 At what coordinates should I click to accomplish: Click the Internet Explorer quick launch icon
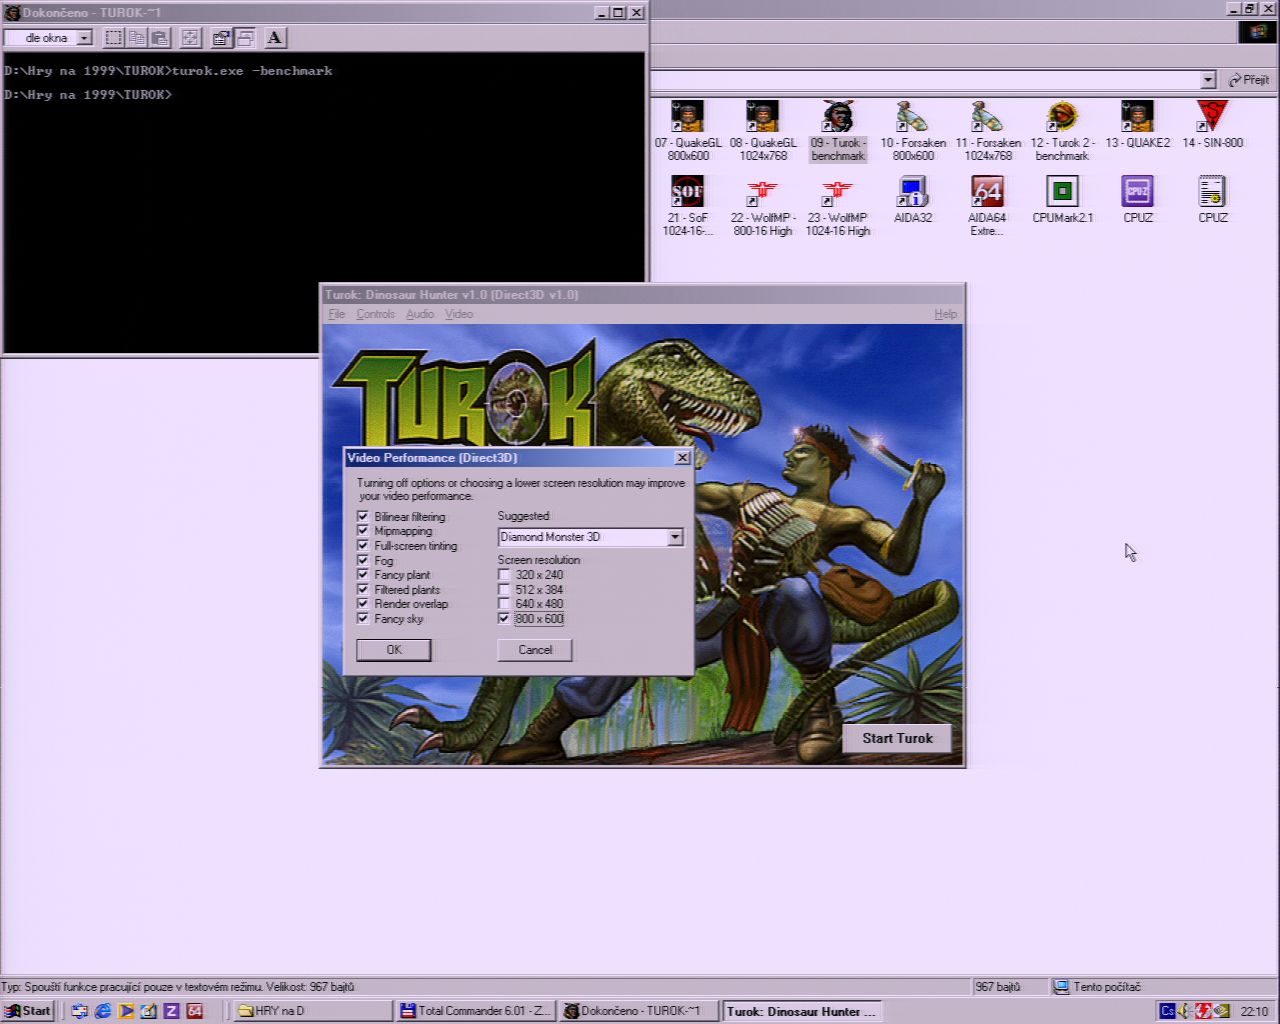click(x=103, y=1011)
